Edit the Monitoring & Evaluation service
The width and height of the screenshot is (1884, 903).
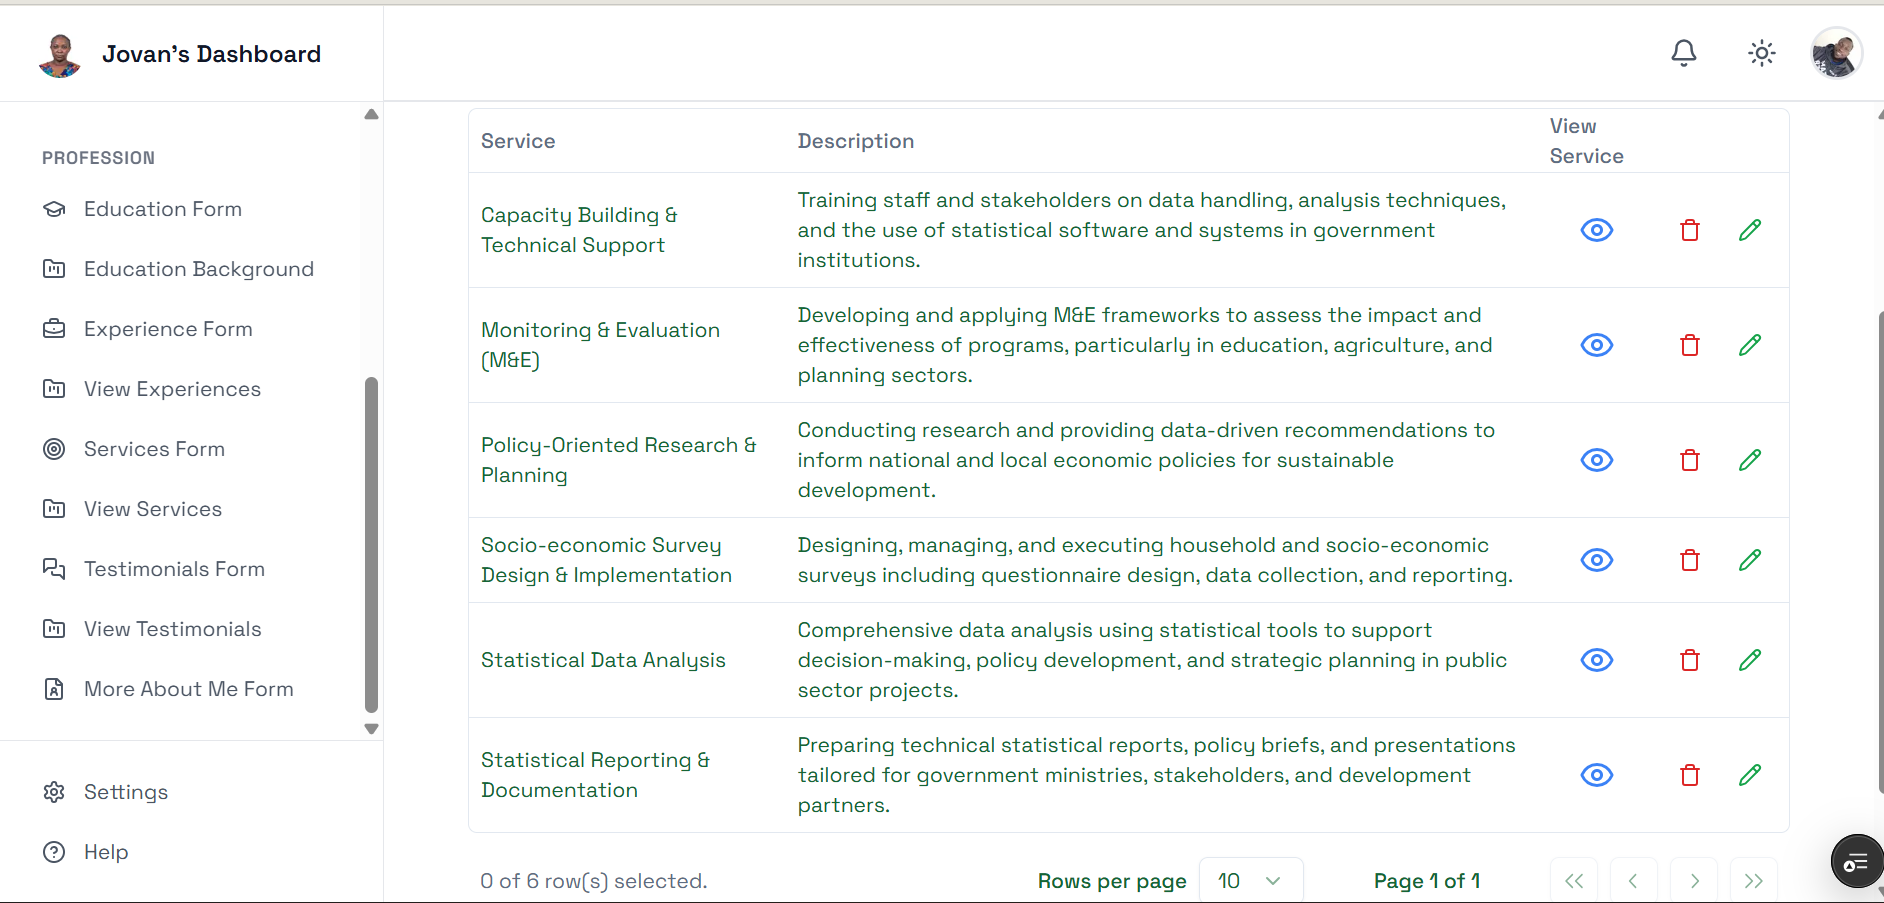tap(1750, 345)
